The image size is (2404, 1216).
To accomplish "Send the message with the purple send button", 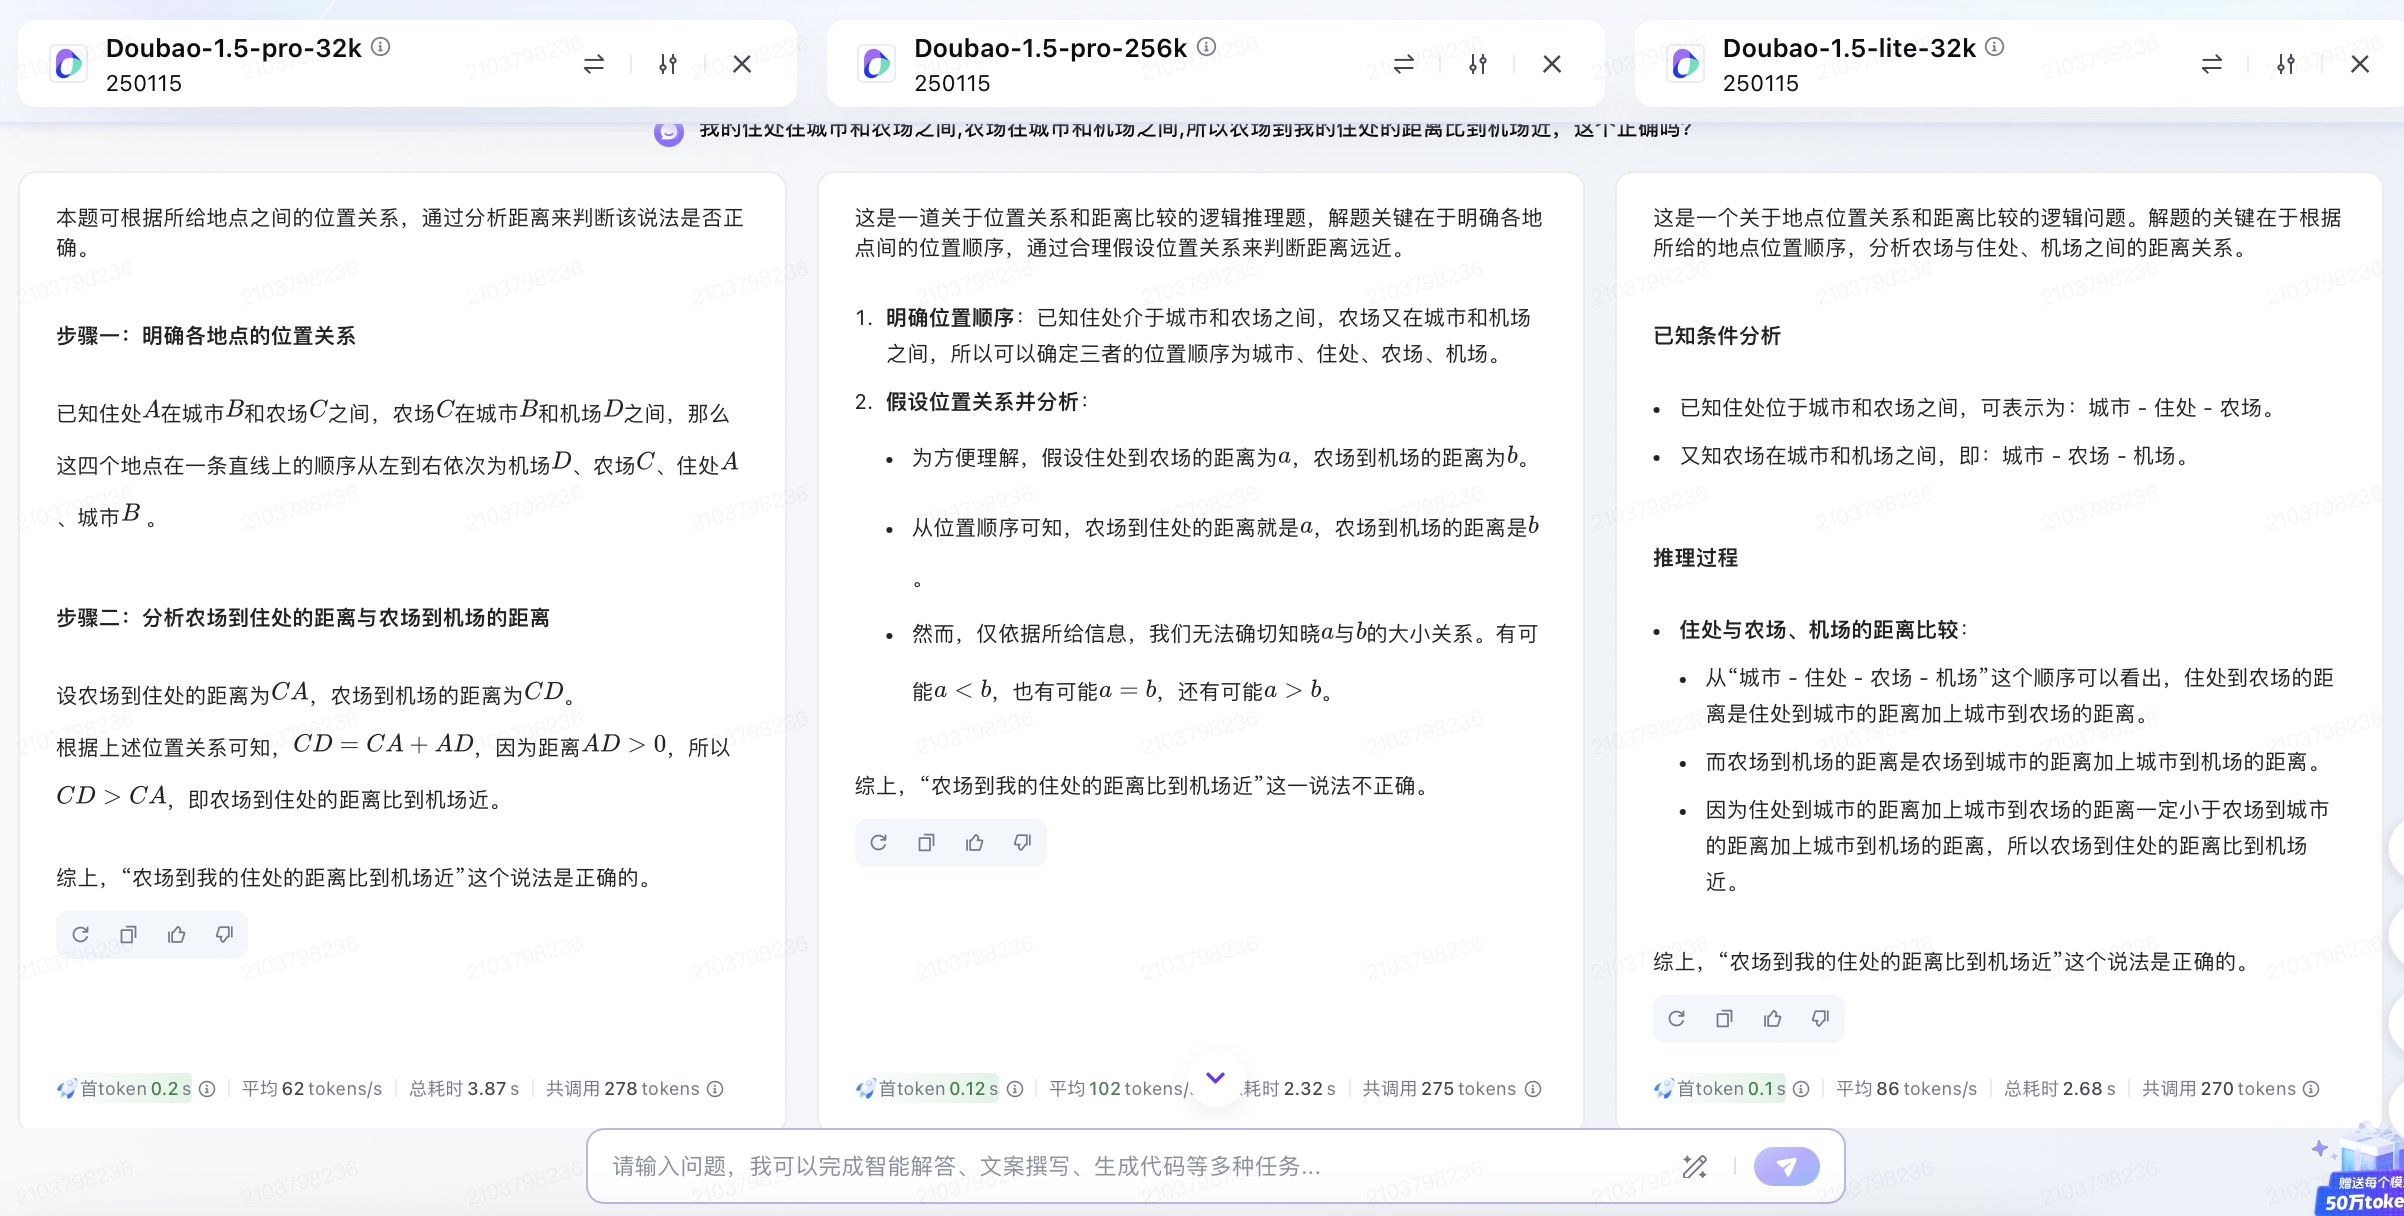I will 1786,1166.
